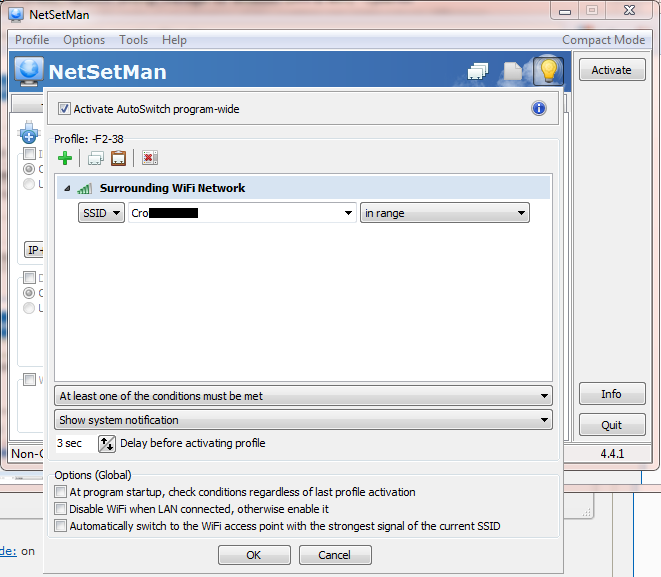The image size is (661, 577).
Task: Click the note page icon in header
Action: [x=513, y=71]
